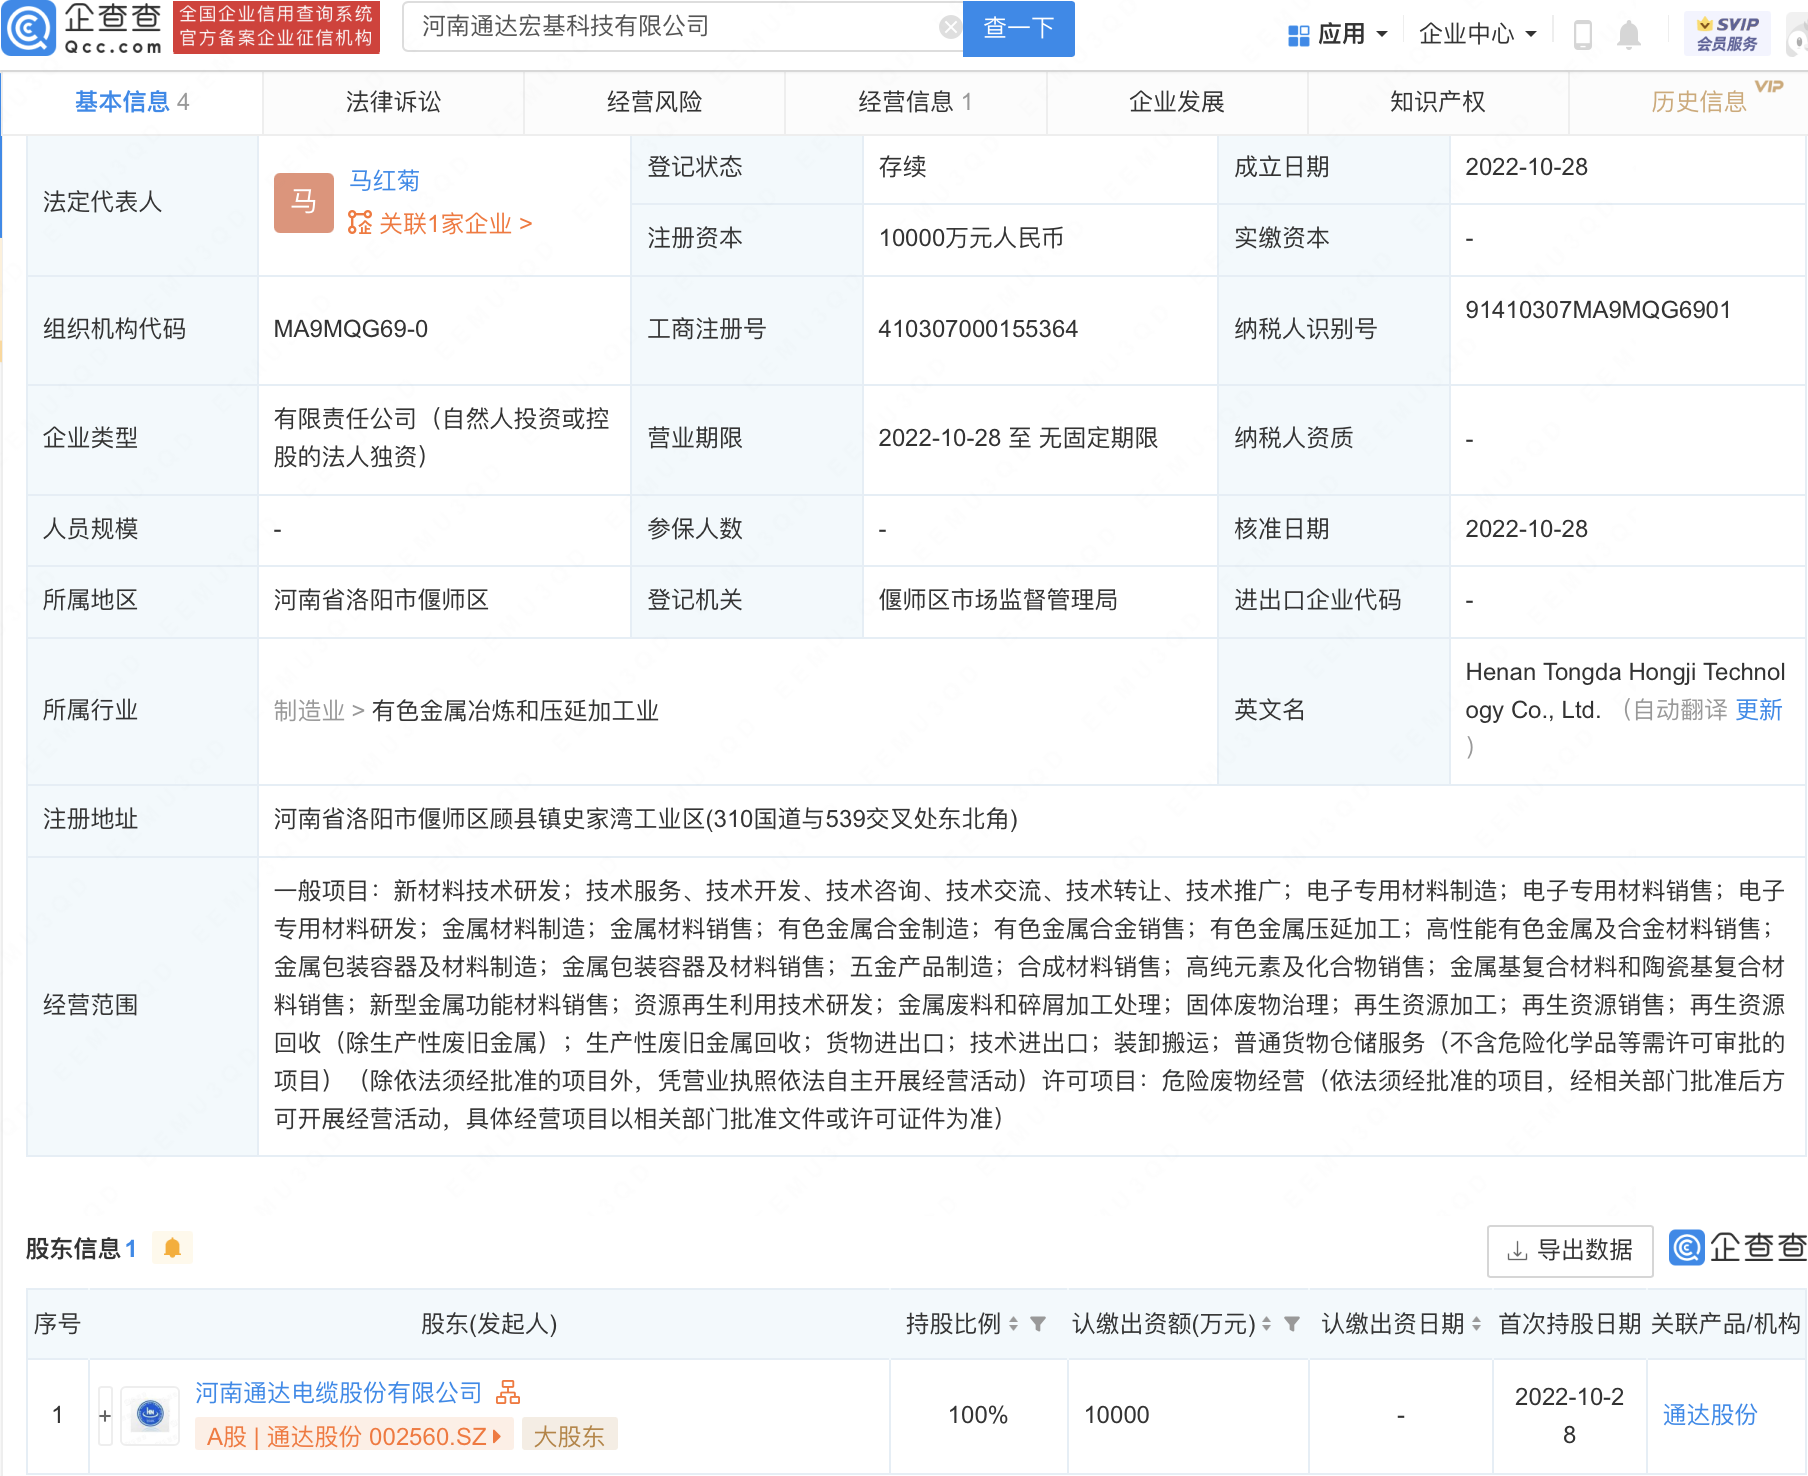
Task: Click 有色金属冶炼和压延加工业 industry text
Action: (515, 711)
